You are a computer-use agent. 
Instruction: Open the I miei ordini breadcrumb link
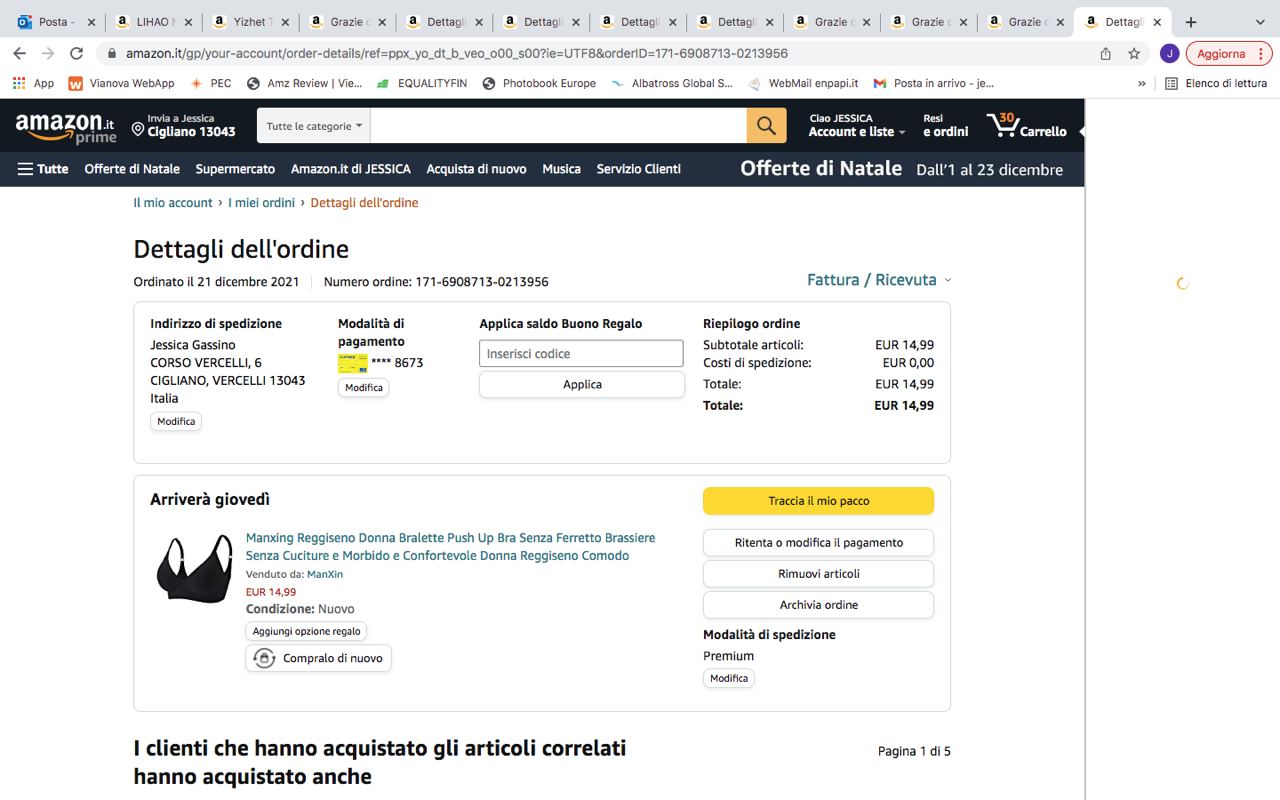tap(261, 203)
